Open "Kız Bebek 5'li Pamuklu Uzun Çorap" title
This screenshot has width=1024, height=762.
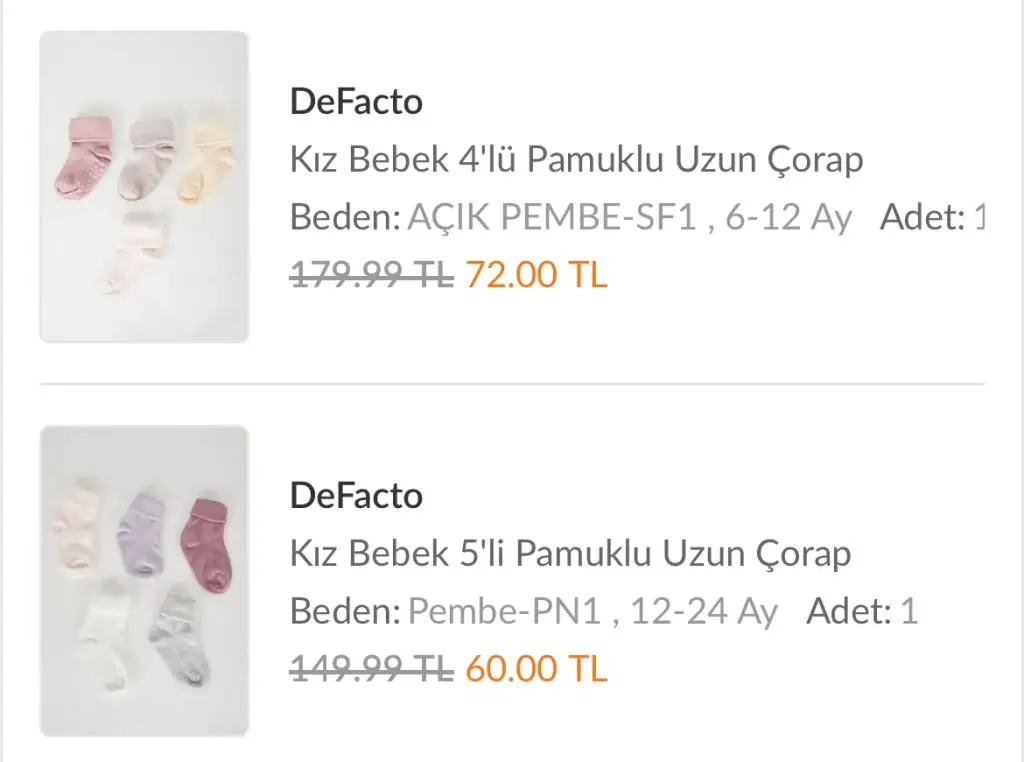(x=570, y=553)
